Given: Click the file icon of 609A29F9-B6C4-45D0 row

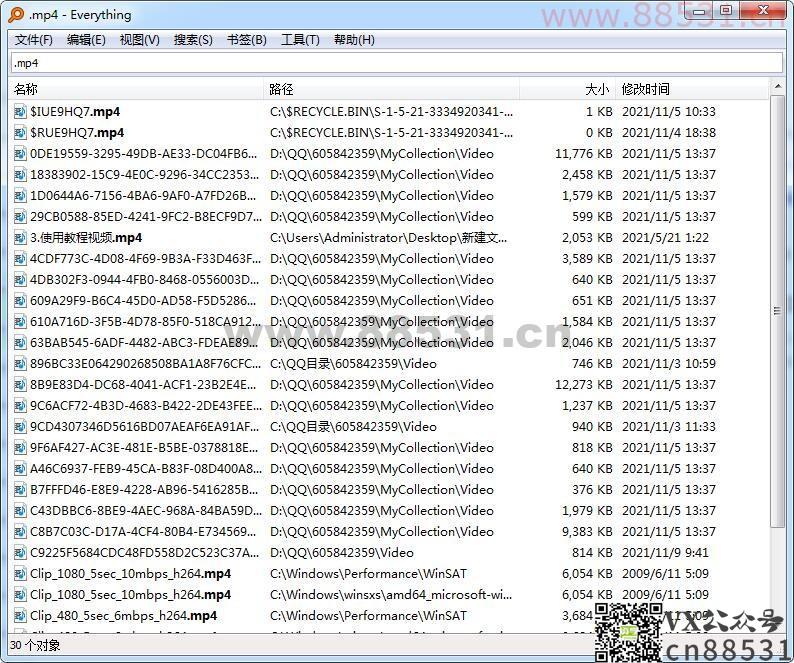Looking at the screenshot, I should click(20, 301).
